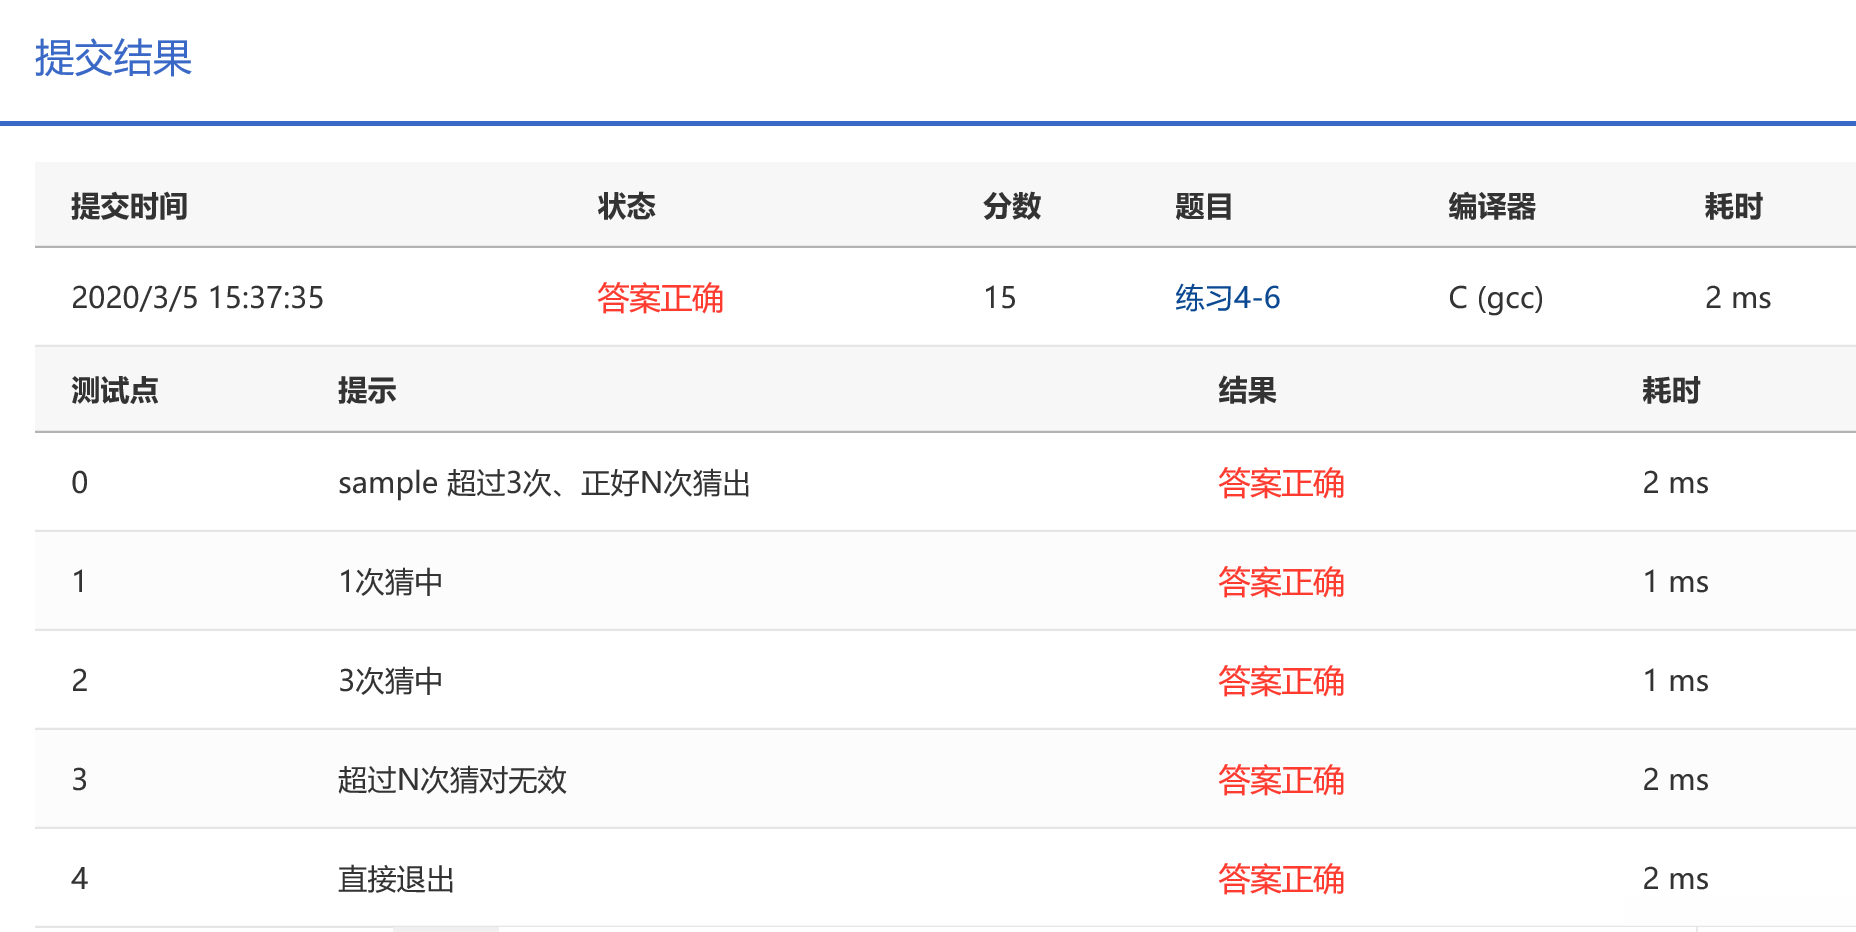Select hint text for the sample test point
The height and width of the screenshot is (932, 1856).
544,483
